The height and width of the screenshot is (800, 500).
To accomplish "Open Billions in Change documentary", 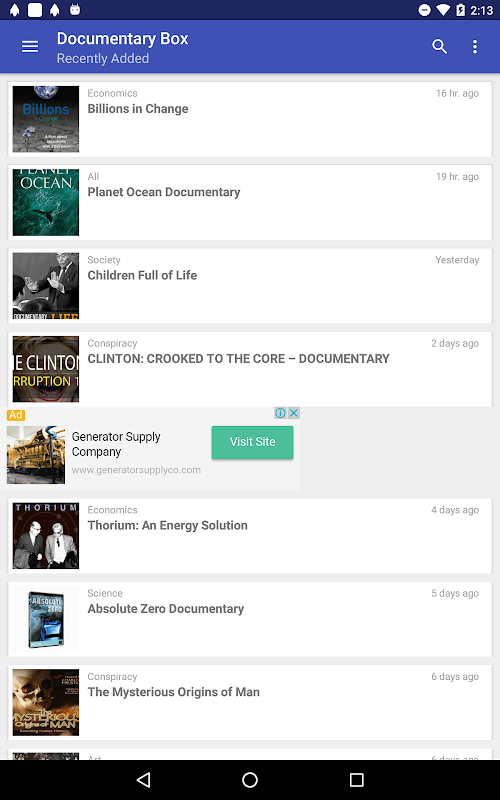I will point(250,119).
